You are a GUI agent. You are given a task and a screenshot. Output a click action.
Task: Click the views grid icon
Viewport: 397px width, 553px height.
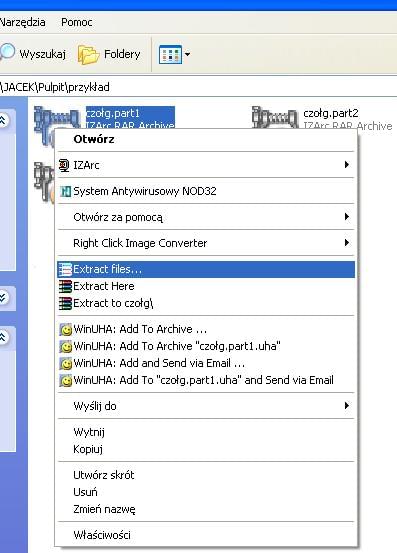pyautogui.click(x=170, y=55)
